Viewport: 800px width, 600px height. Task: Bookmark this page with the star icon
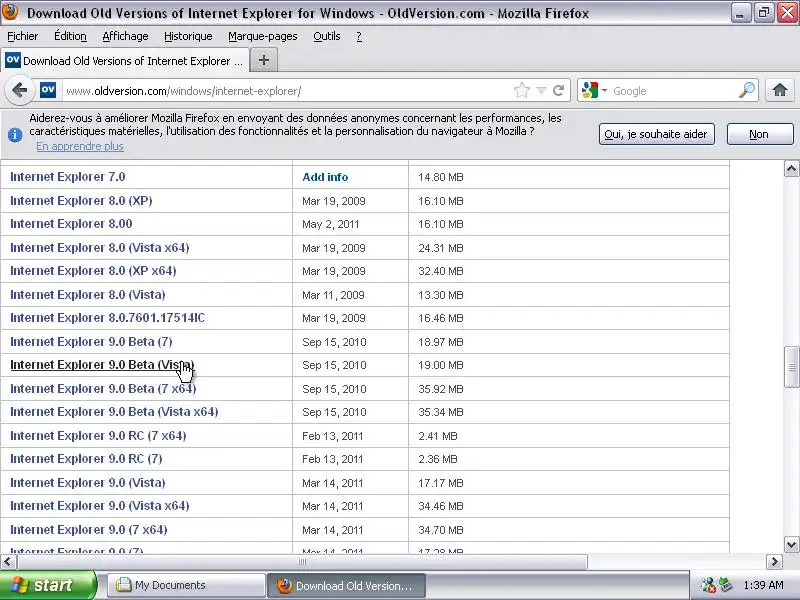click(x=521, y=91)
